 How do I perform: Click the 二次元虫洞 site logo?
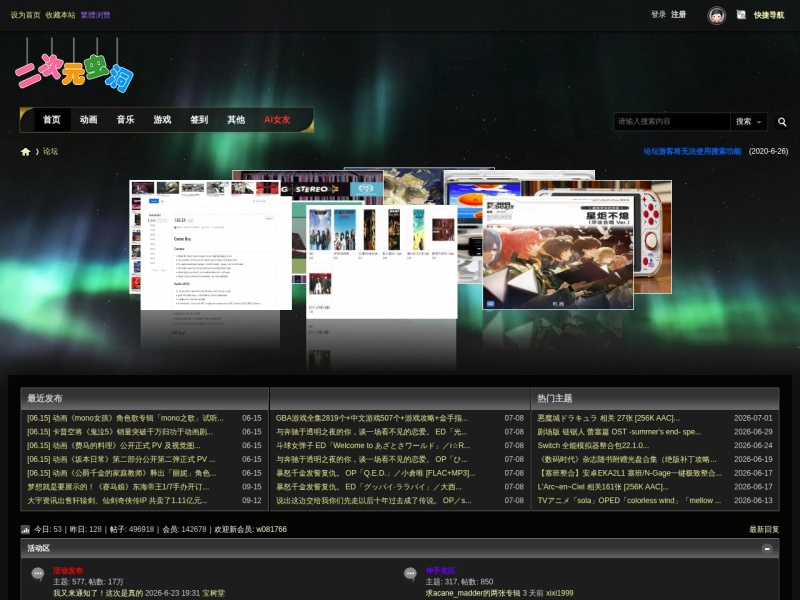pos(74,66)
